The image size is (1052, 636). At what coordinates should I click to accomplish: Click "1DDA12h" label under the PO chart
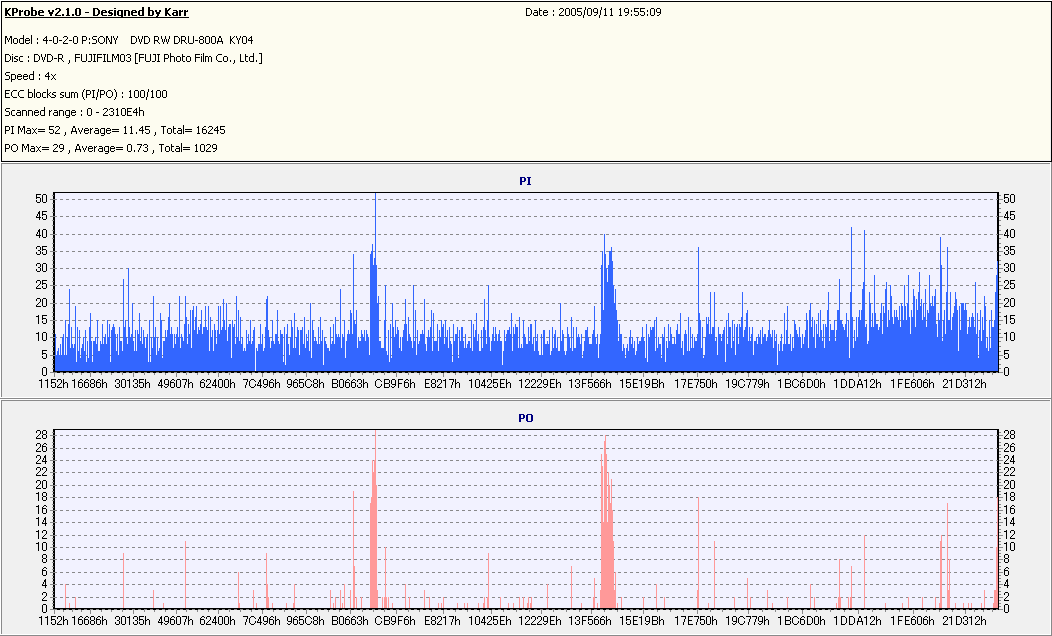857,621
